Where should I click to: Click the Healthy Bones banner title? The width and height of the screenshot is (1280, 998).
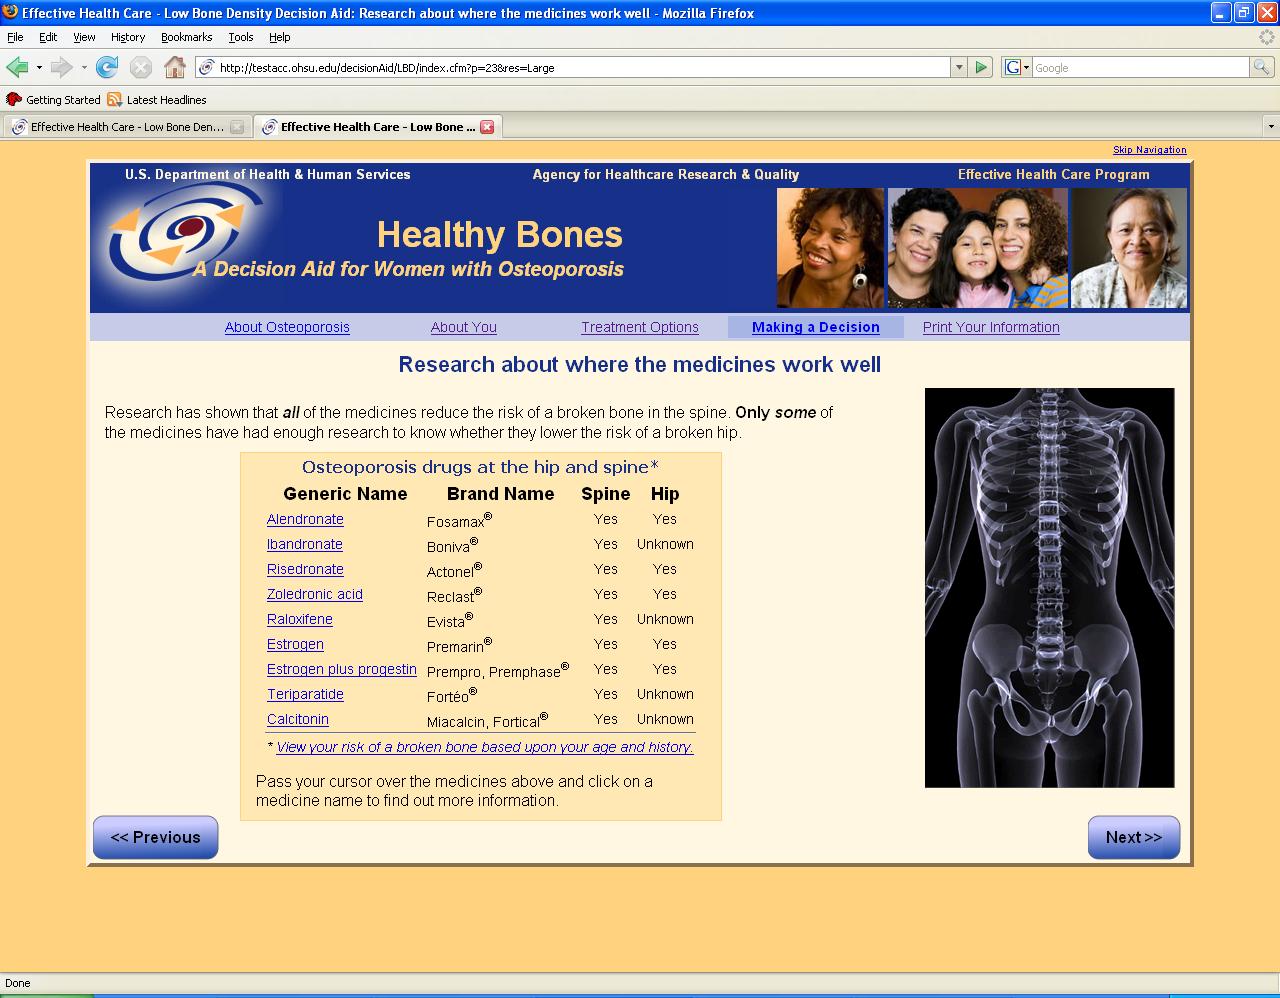click(x=500, y=234)
